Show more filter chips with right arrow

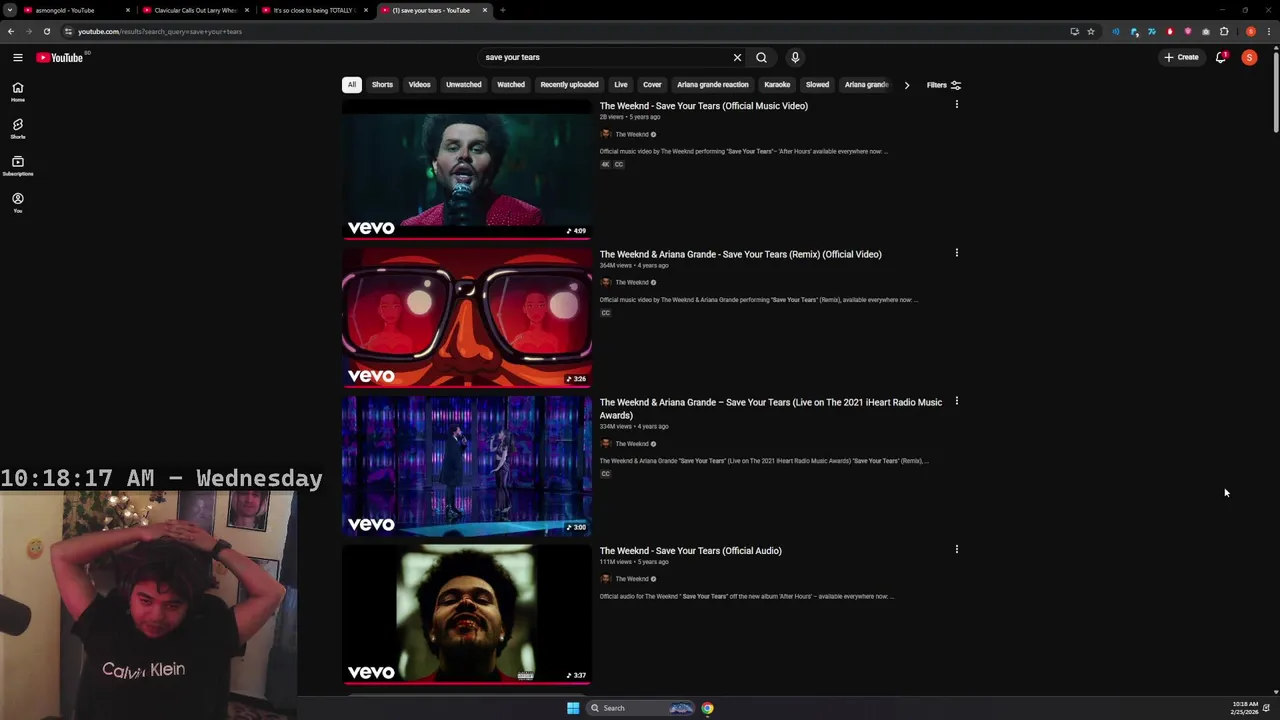click(907, 85)
